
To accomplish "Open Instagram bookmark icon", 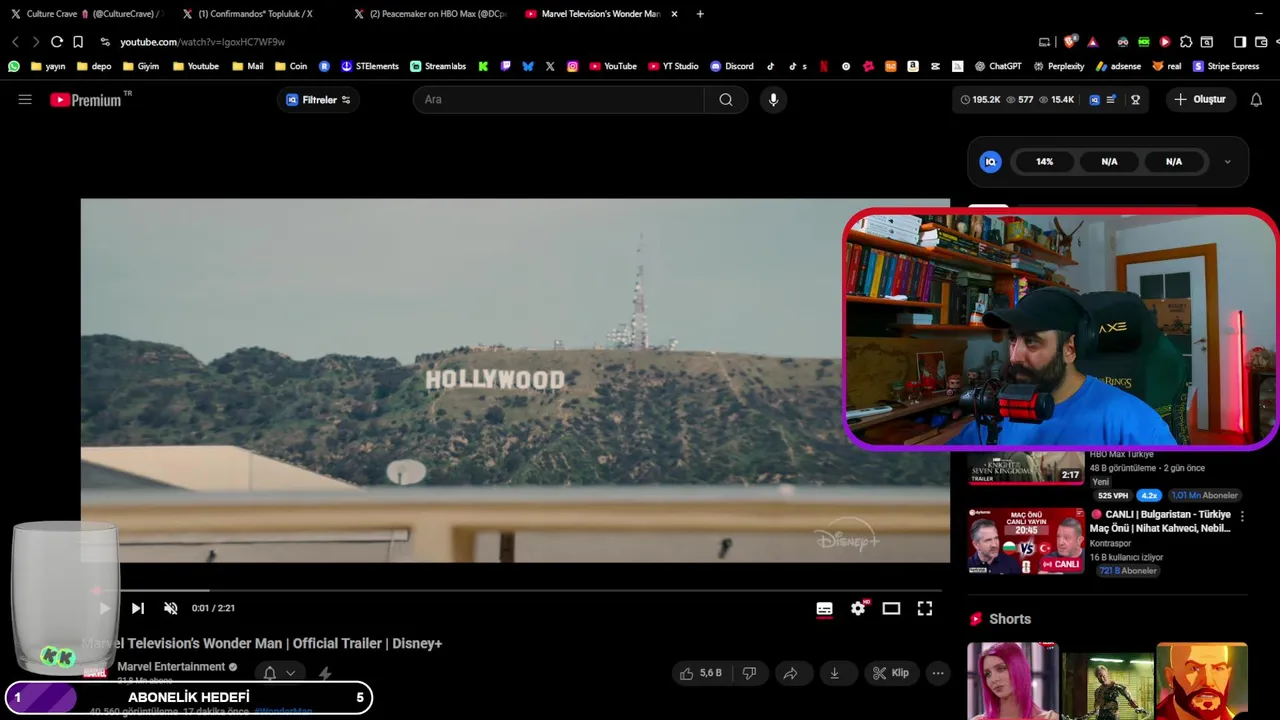I will [x=572, y=66].
